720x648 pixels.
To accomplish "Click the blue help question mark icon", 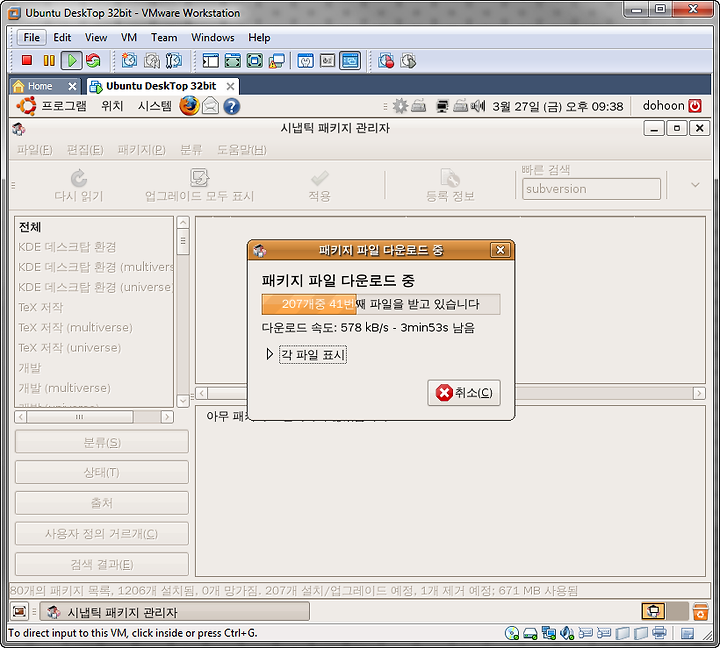I will (232, 107).
